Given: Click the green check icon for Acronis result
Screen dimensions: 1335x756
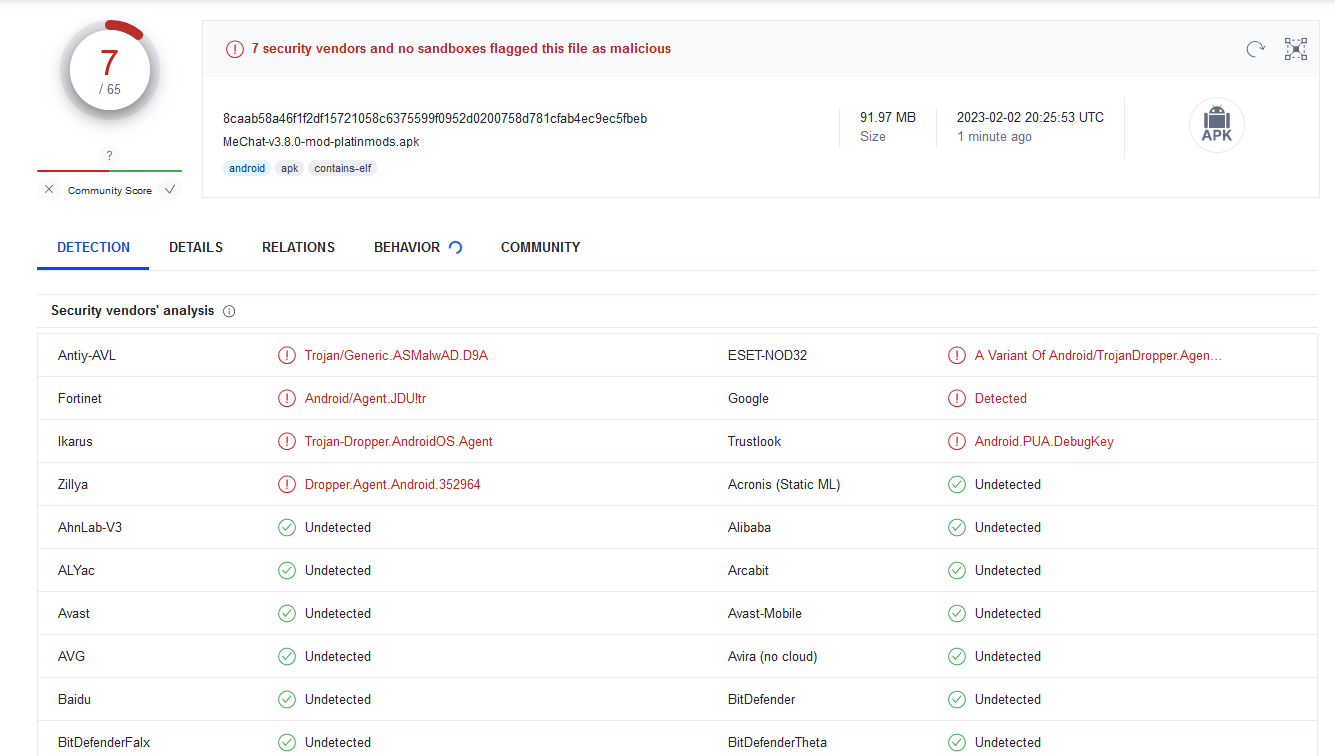Looking at the screenshot, I should click(957, 484).
